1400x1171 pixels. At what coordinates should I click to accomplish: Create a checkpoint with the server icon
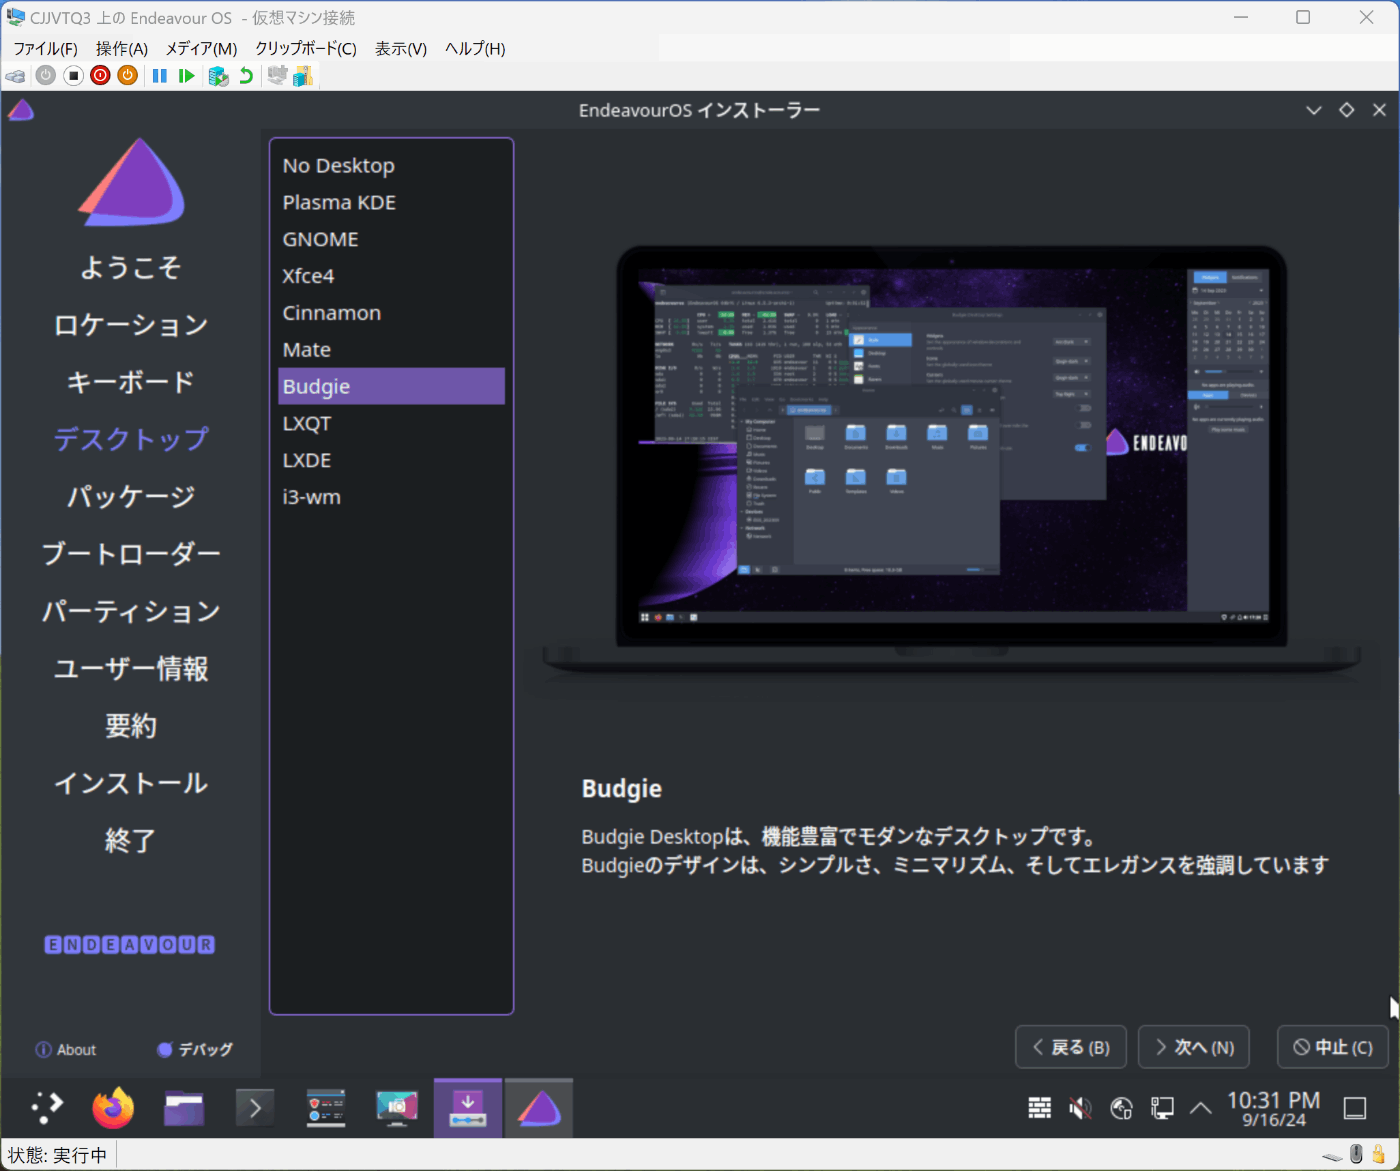[218, 76]
